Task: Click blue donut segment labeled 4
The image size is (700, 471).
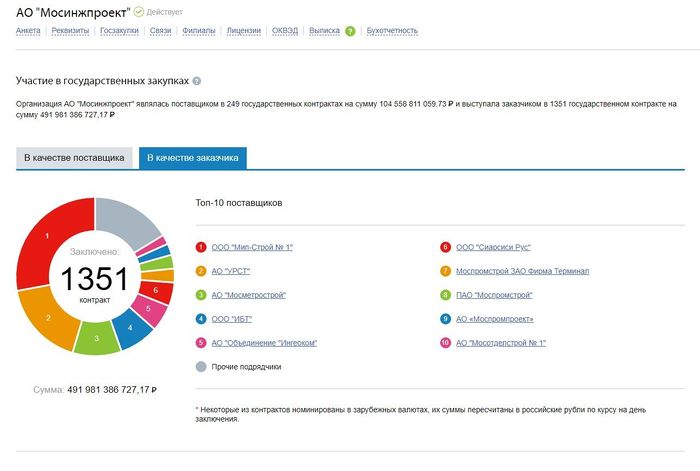Action: (x=130, y=328)
